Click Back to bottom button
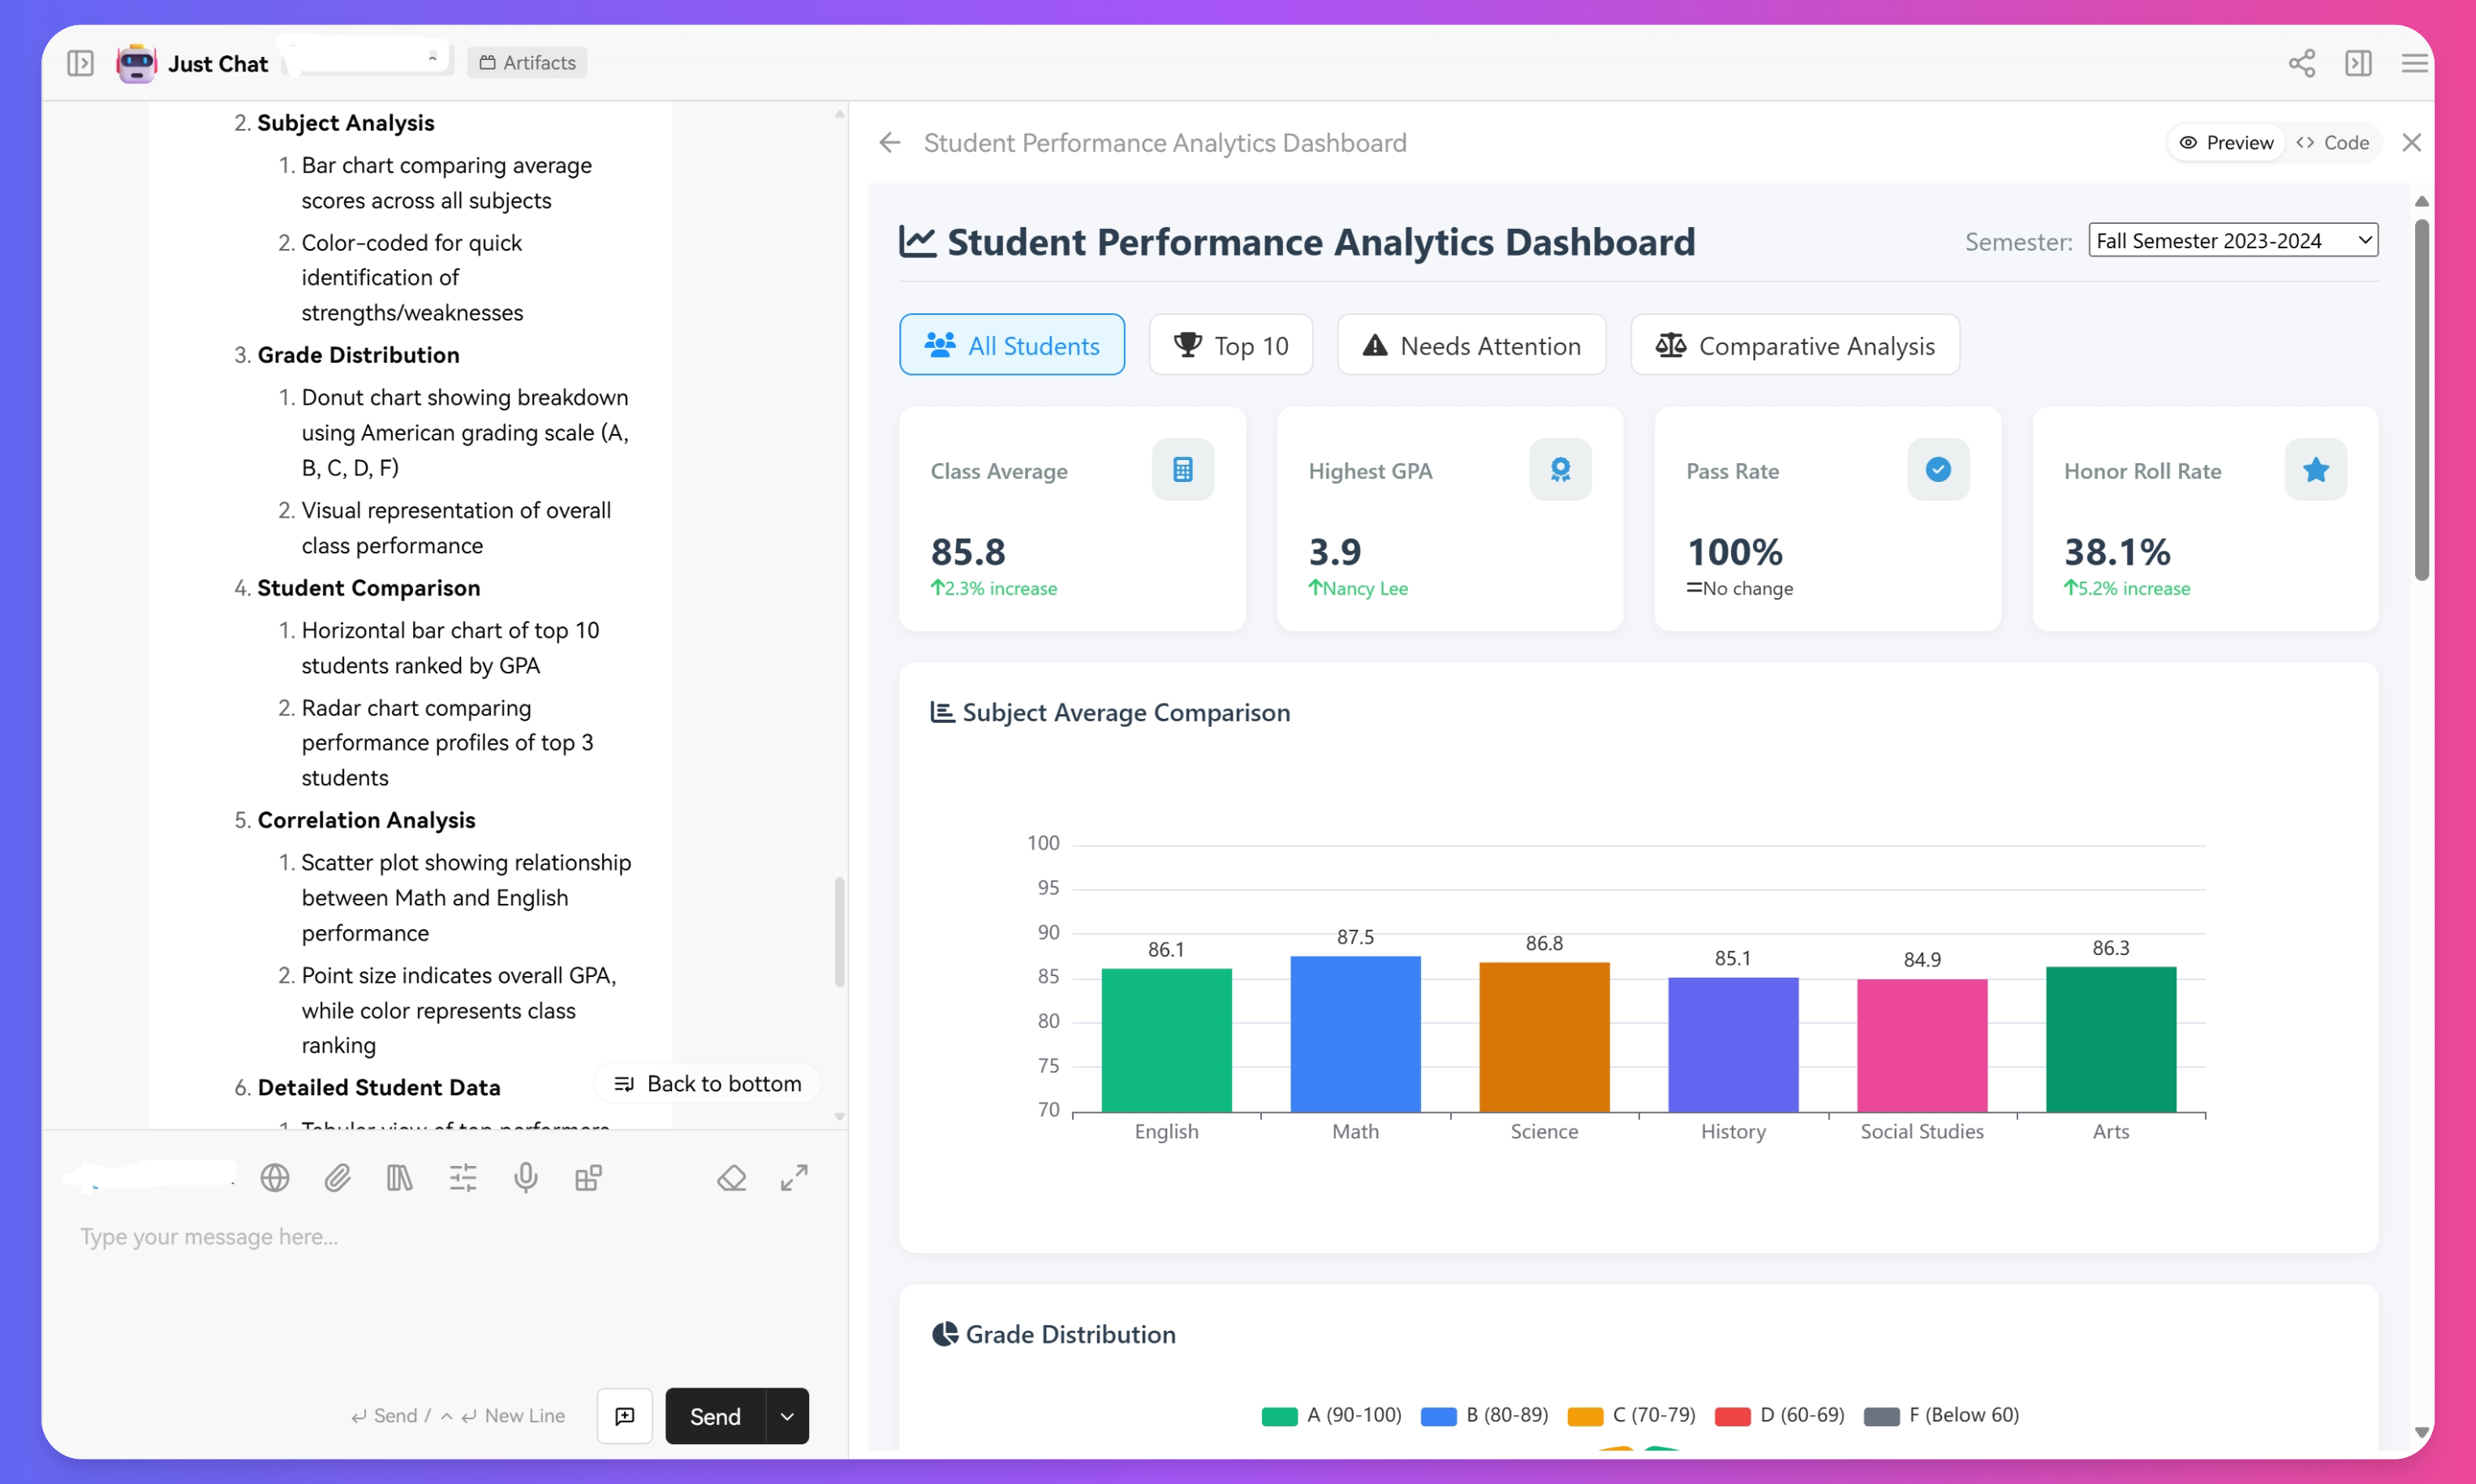 (x=707, y=1084)
